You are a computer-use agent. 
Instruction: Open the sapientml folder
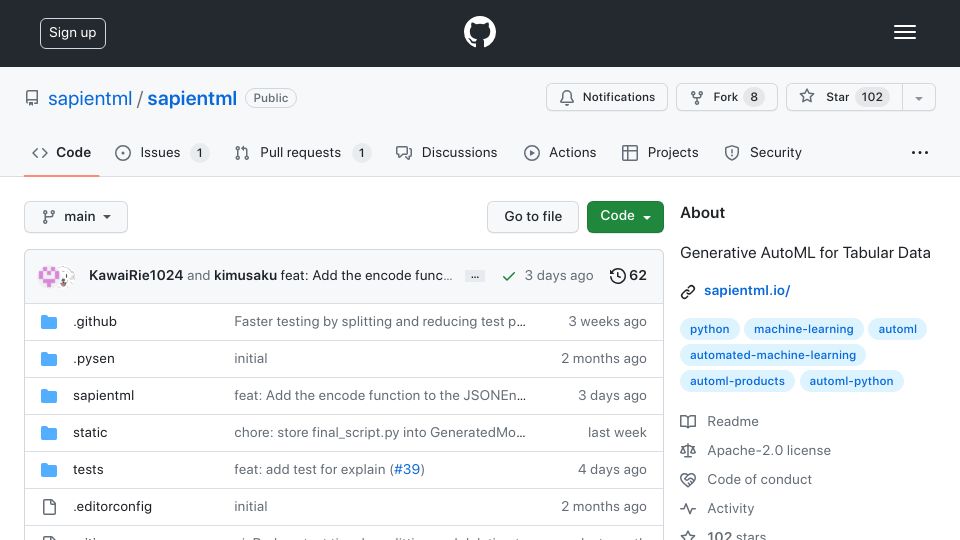(103, 396)
